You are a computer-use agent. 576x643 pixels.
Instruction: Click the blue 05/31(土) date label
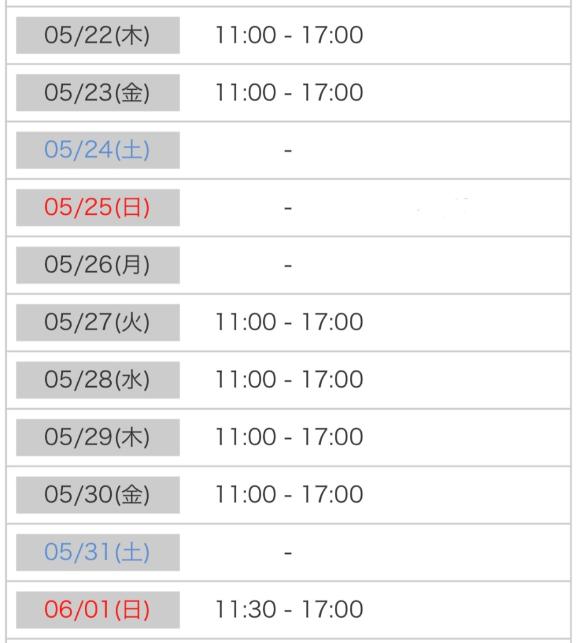[x=98, y=552]
